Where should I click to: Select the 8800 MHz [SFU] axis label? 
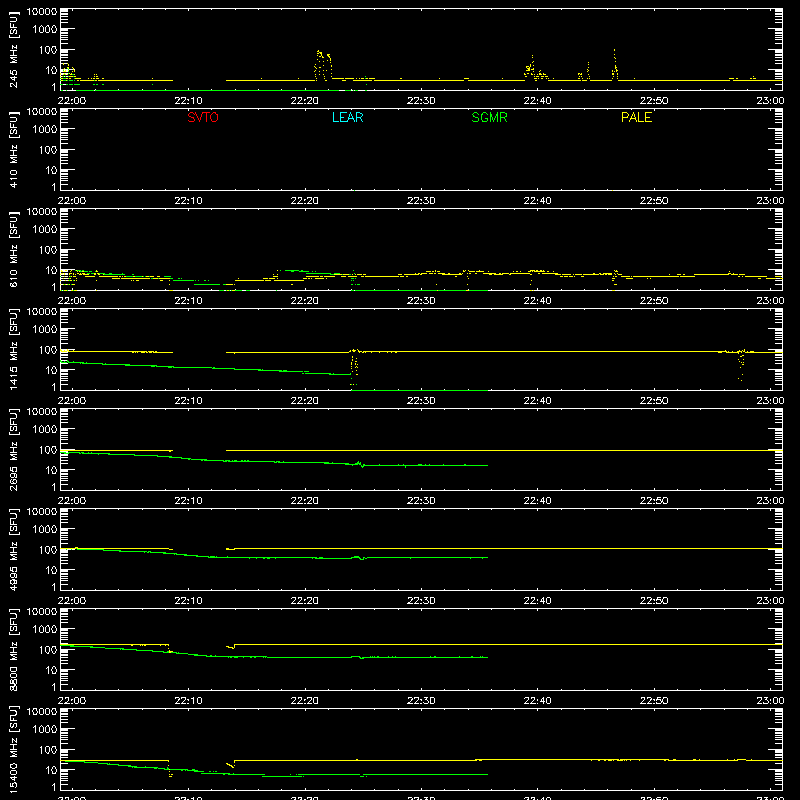(x=13, y=649)
